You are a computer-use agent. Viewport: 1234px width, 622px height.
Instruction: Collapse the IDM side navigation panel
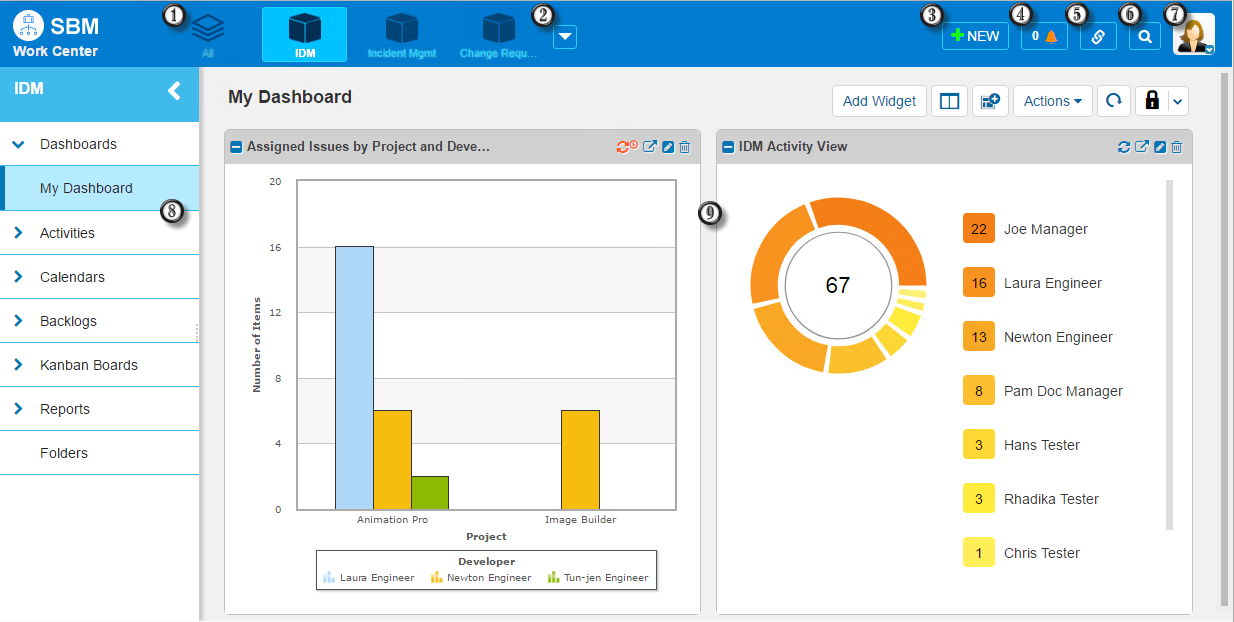click(x=174, y=90)
